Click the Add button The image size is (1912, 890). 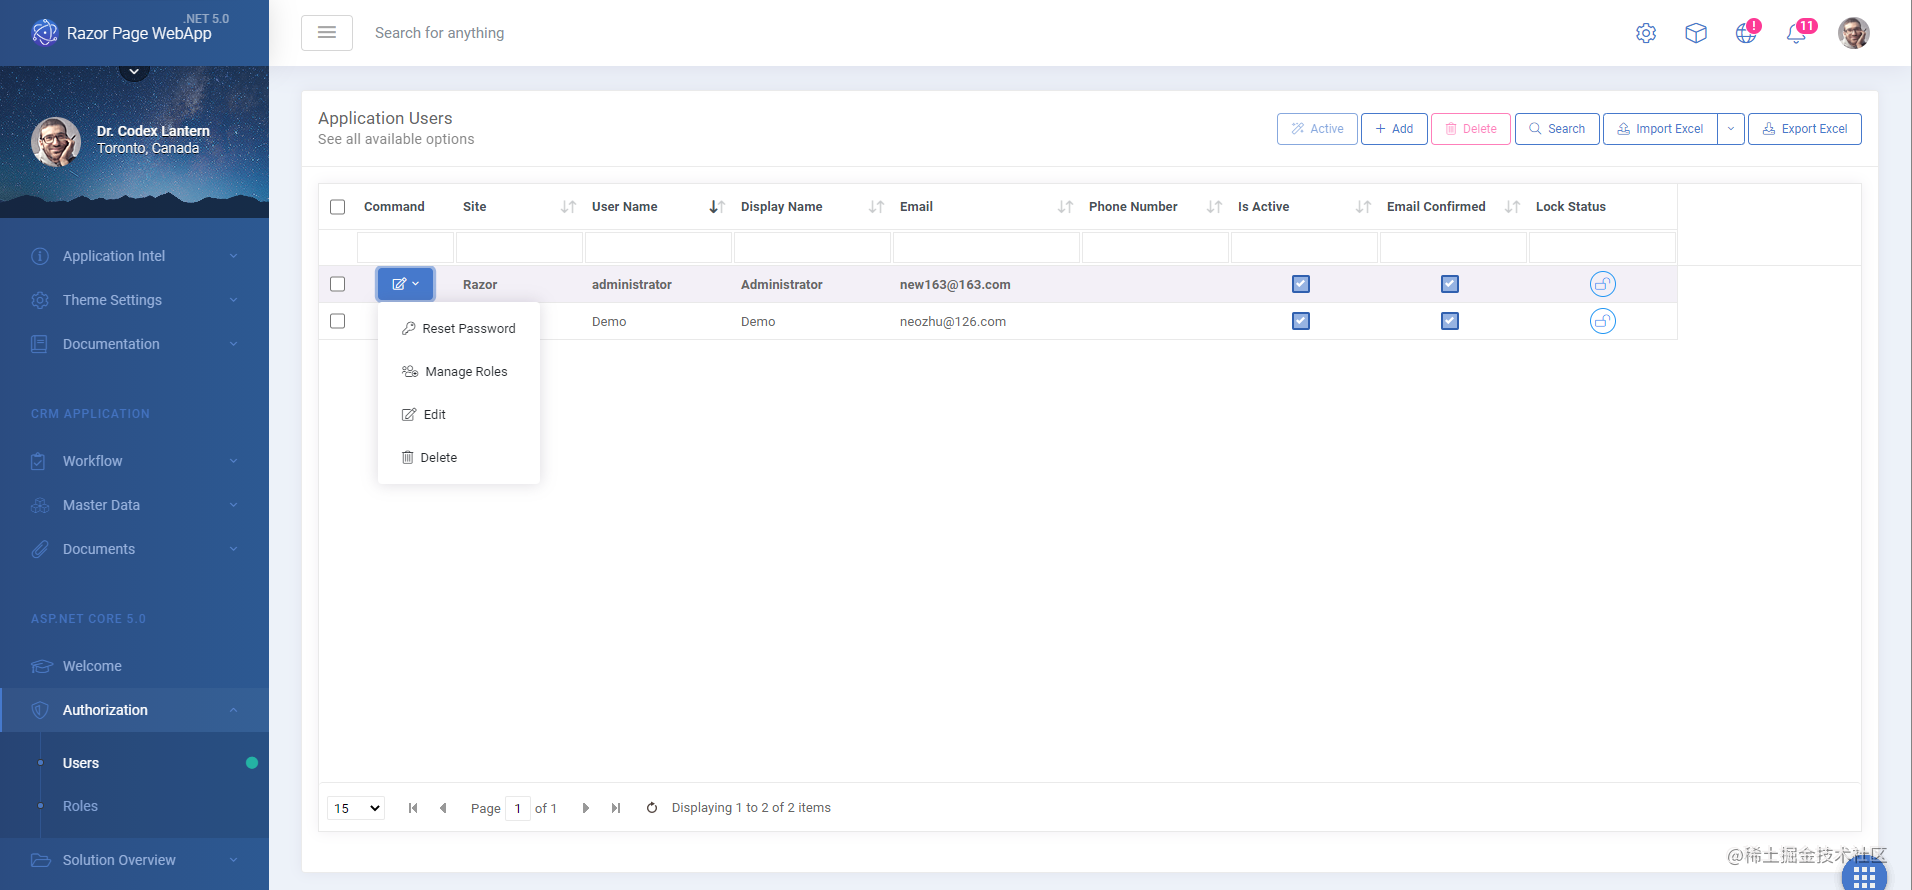[1394, 129]
